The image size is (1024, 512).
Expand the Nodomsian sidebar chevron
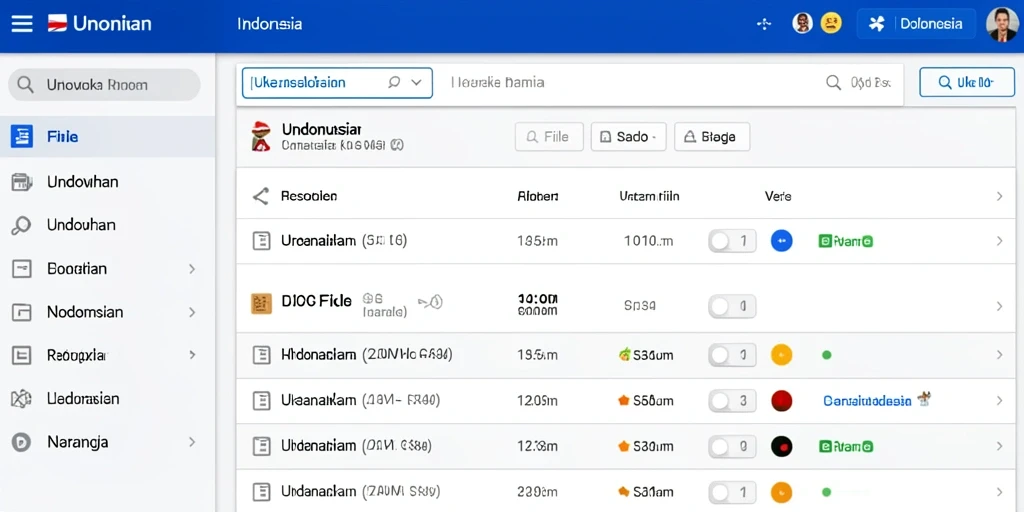click(192, 312)
